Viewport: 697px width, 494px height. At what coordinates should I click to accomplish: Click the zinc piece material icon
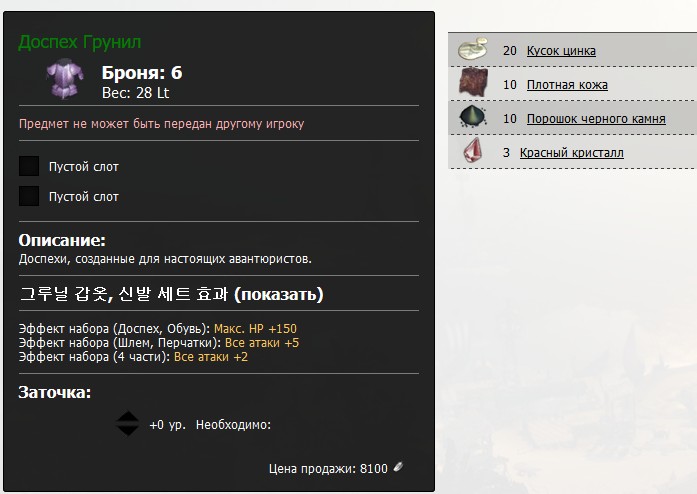click(473, 49)
